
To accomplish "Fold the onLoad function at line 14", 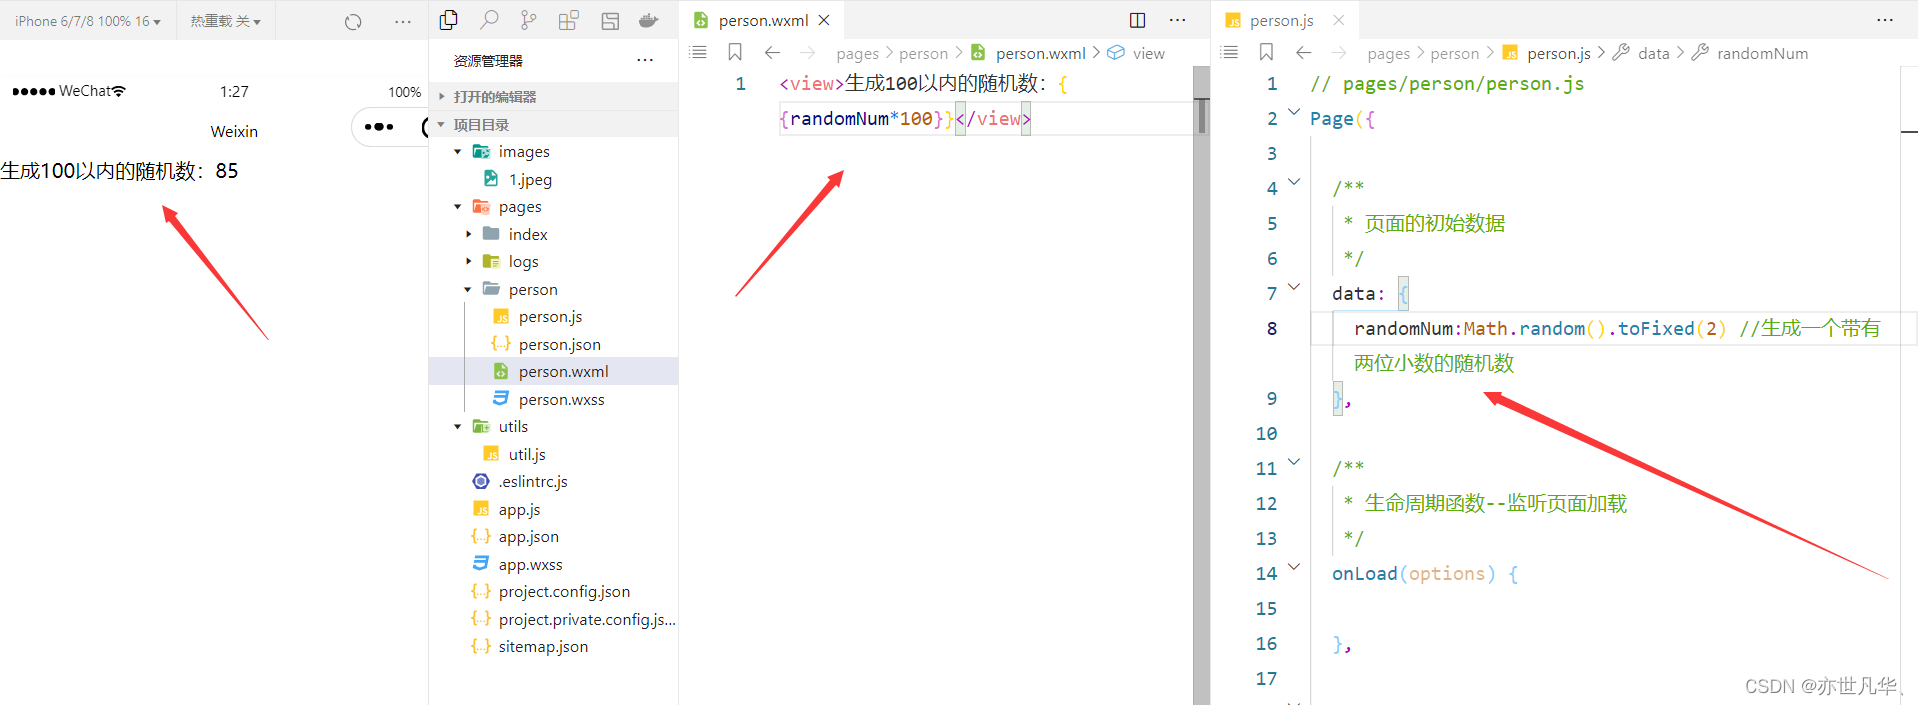I will [x=1294, y=566].
